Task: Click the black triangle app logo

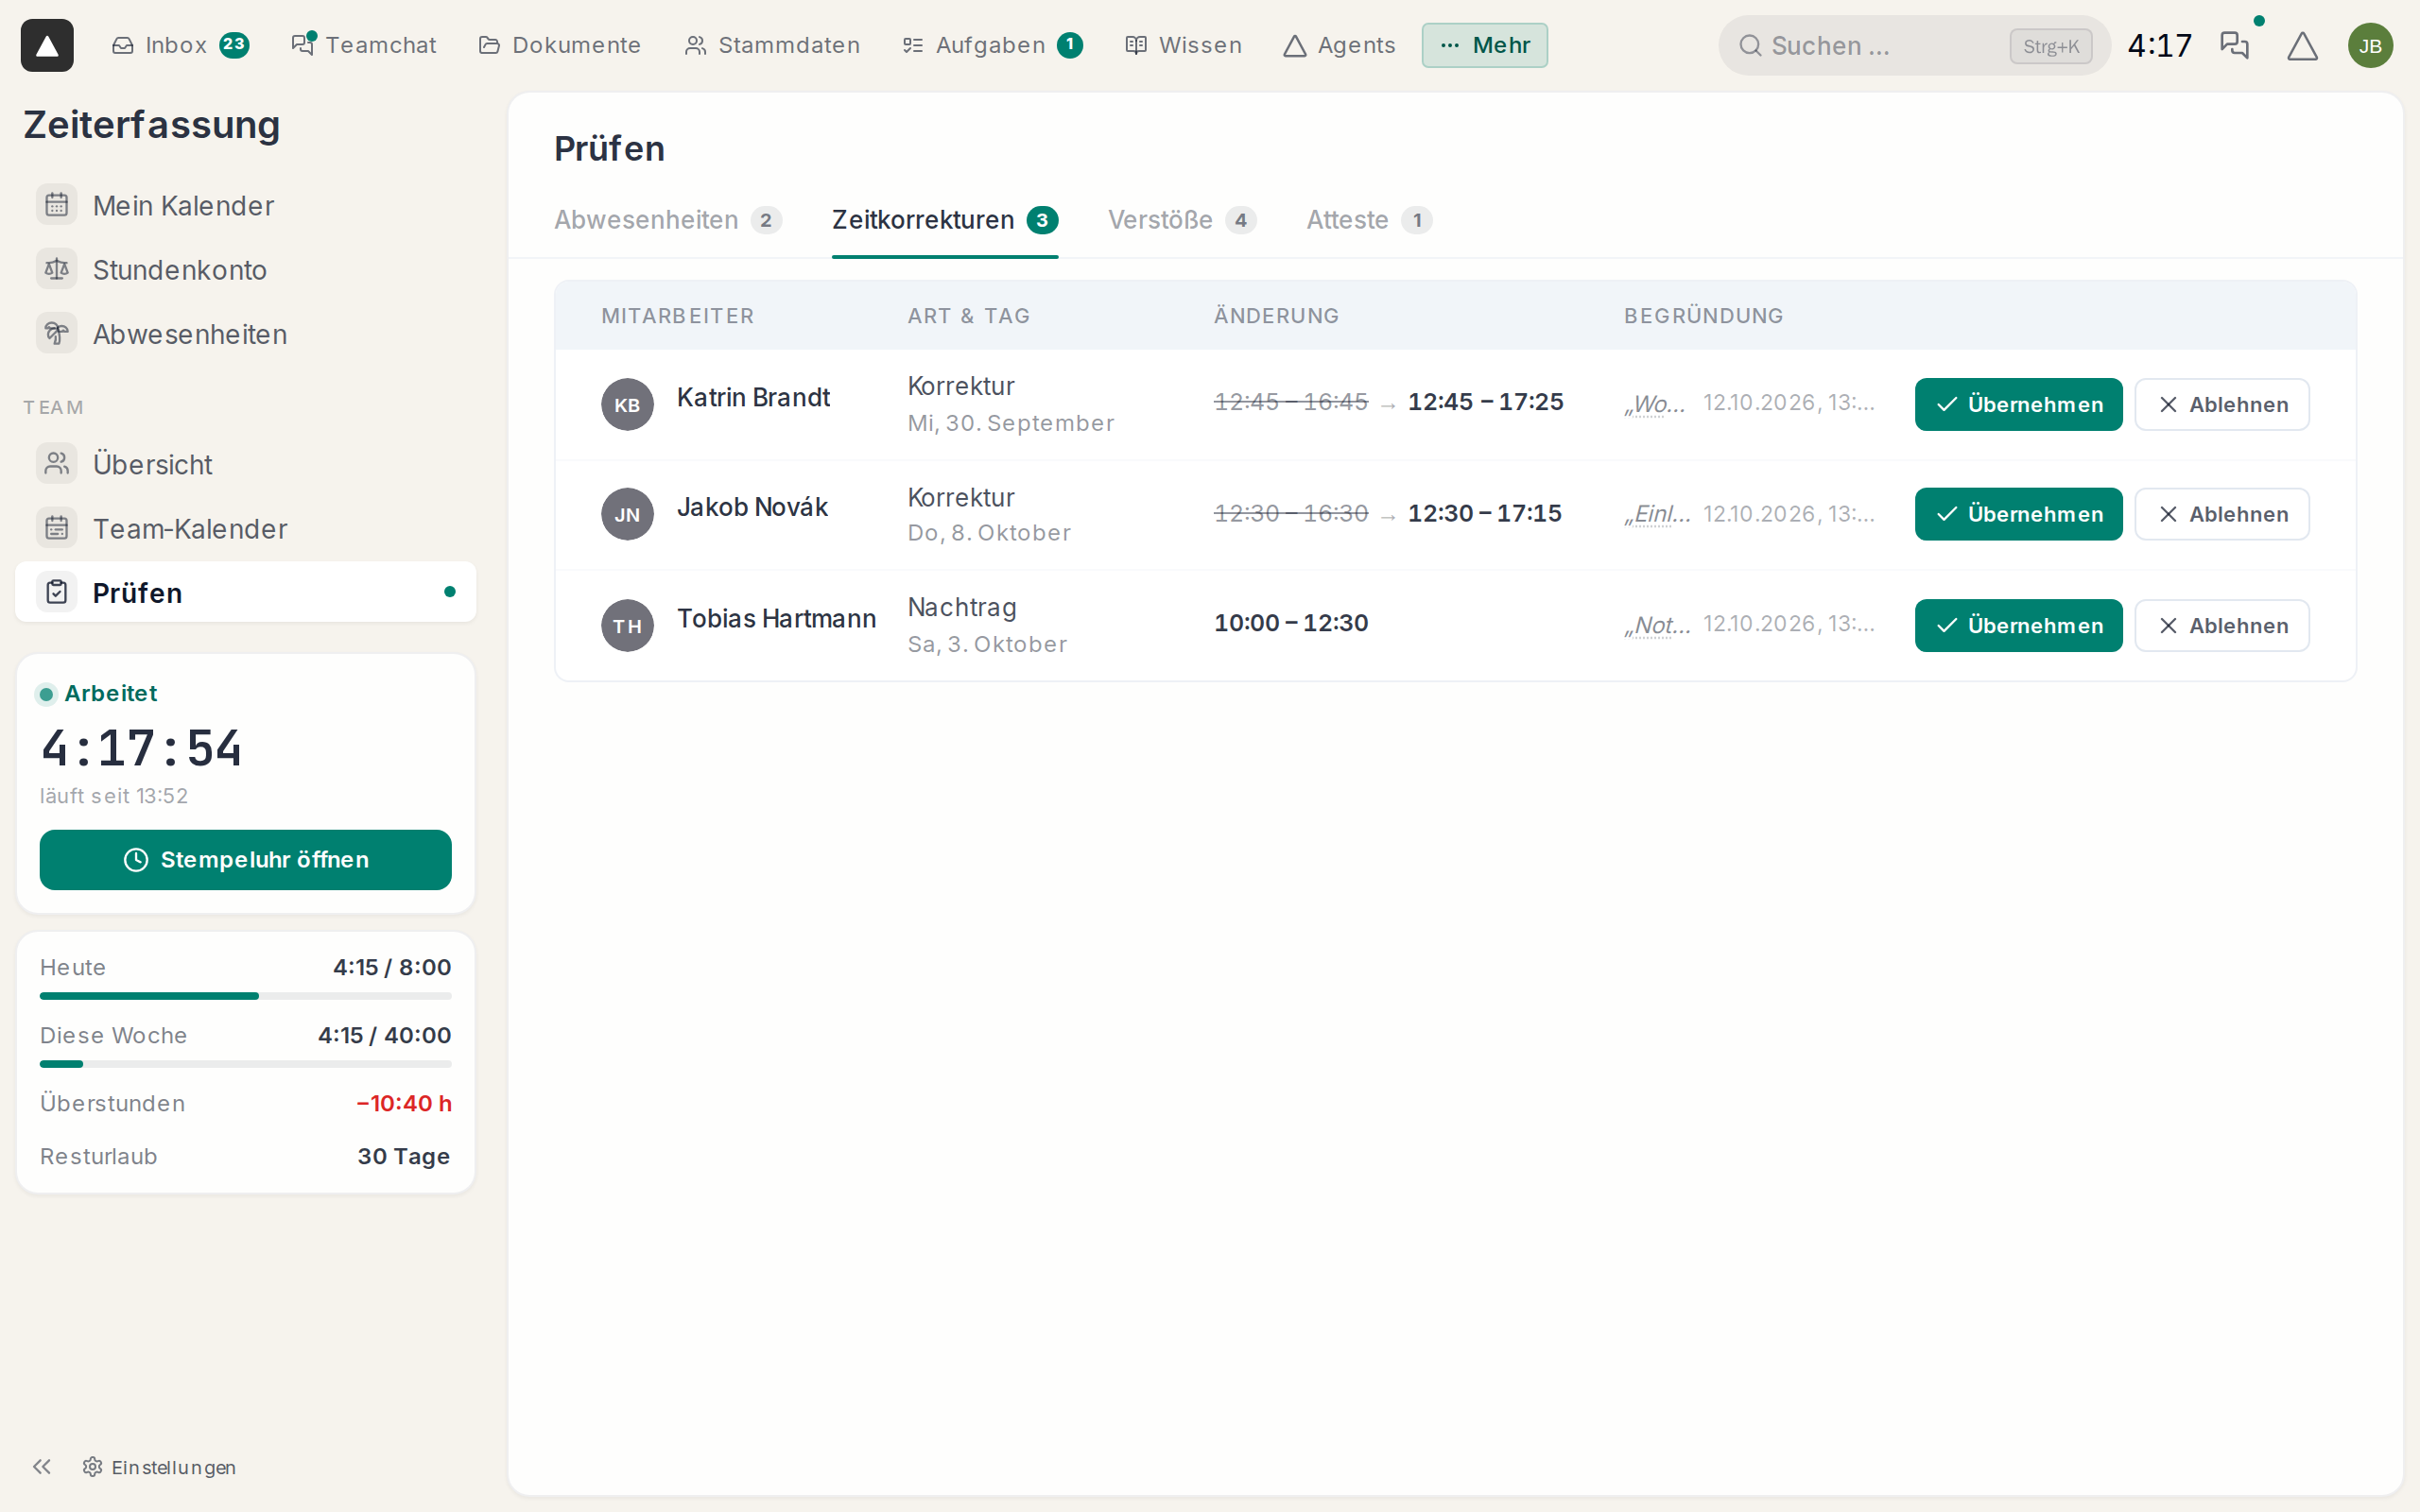Action: tap(47, 45)
